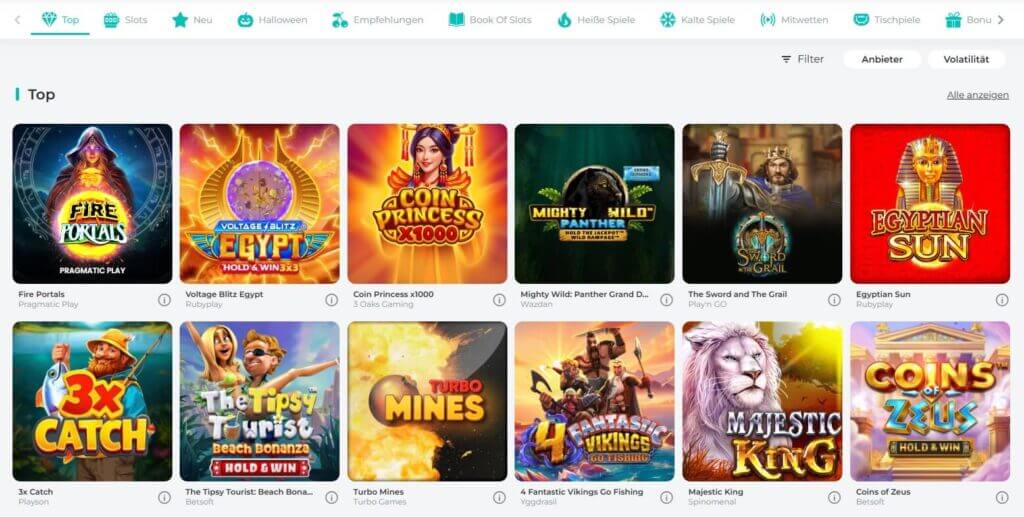
Task: Open info icon for 3x Catch
Action: (164, 497)
